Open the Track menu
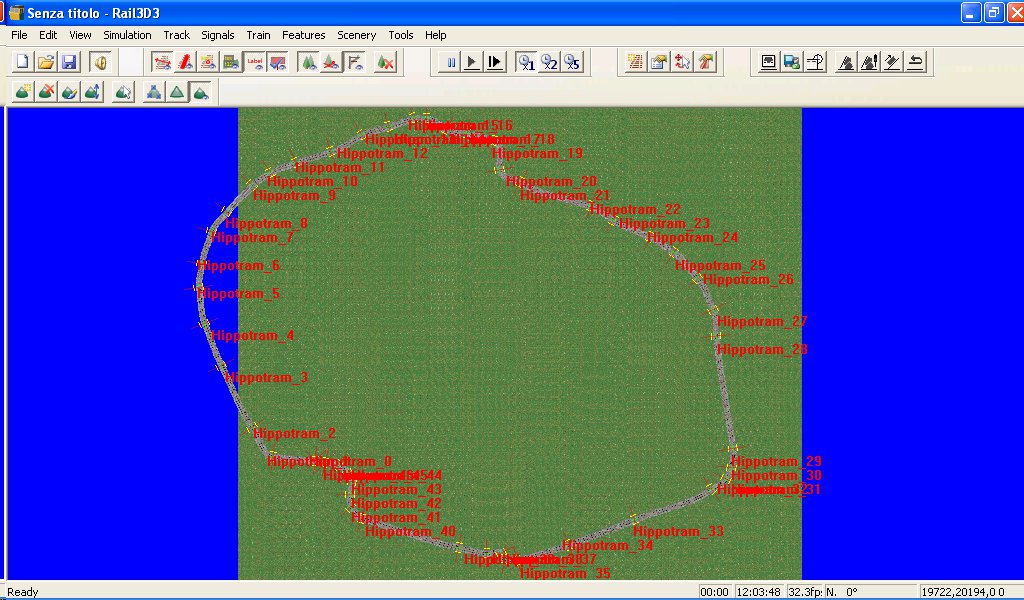 pyautogui.click(x=176, y=35)
